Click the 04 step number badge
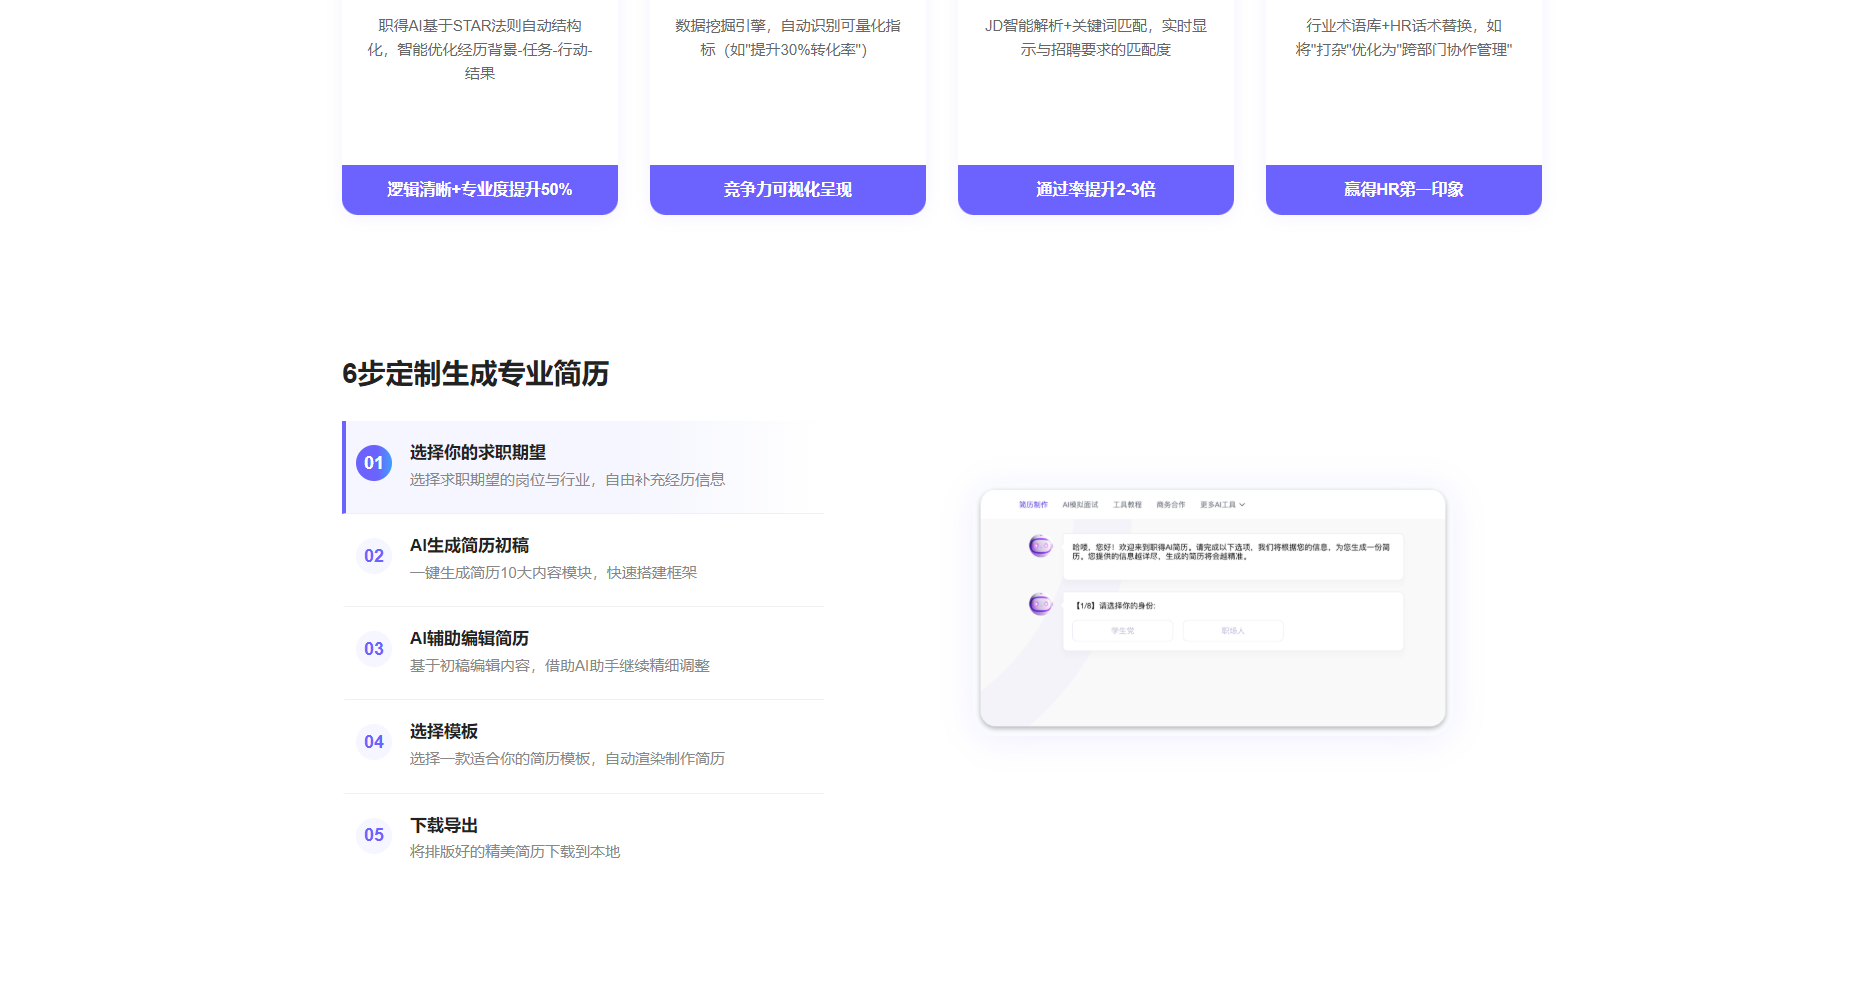 (x=373, y=742)
